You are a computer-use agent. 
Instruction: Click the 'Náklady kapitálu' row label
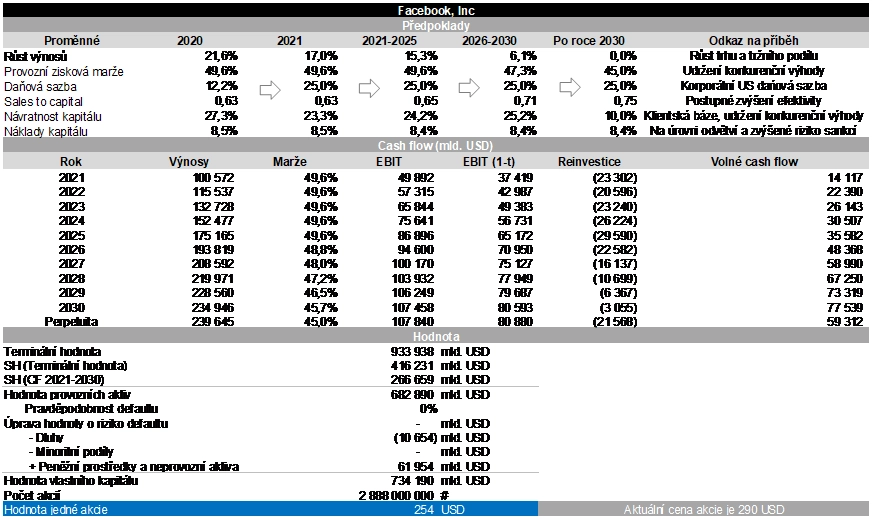pos(45,132)
